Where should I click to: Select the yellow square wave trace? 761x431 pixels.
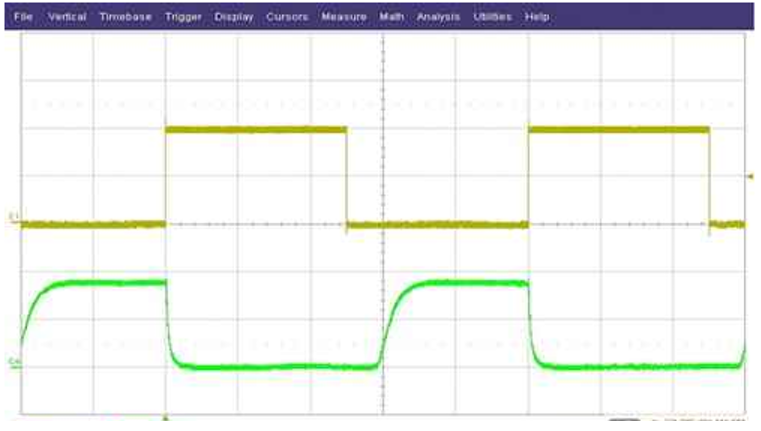click(255, 129)
